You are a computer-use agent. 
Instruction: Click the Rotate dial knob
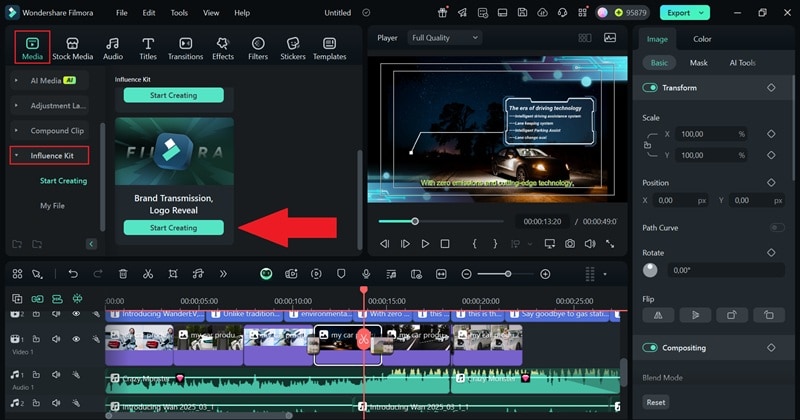(x=650, y=270)
